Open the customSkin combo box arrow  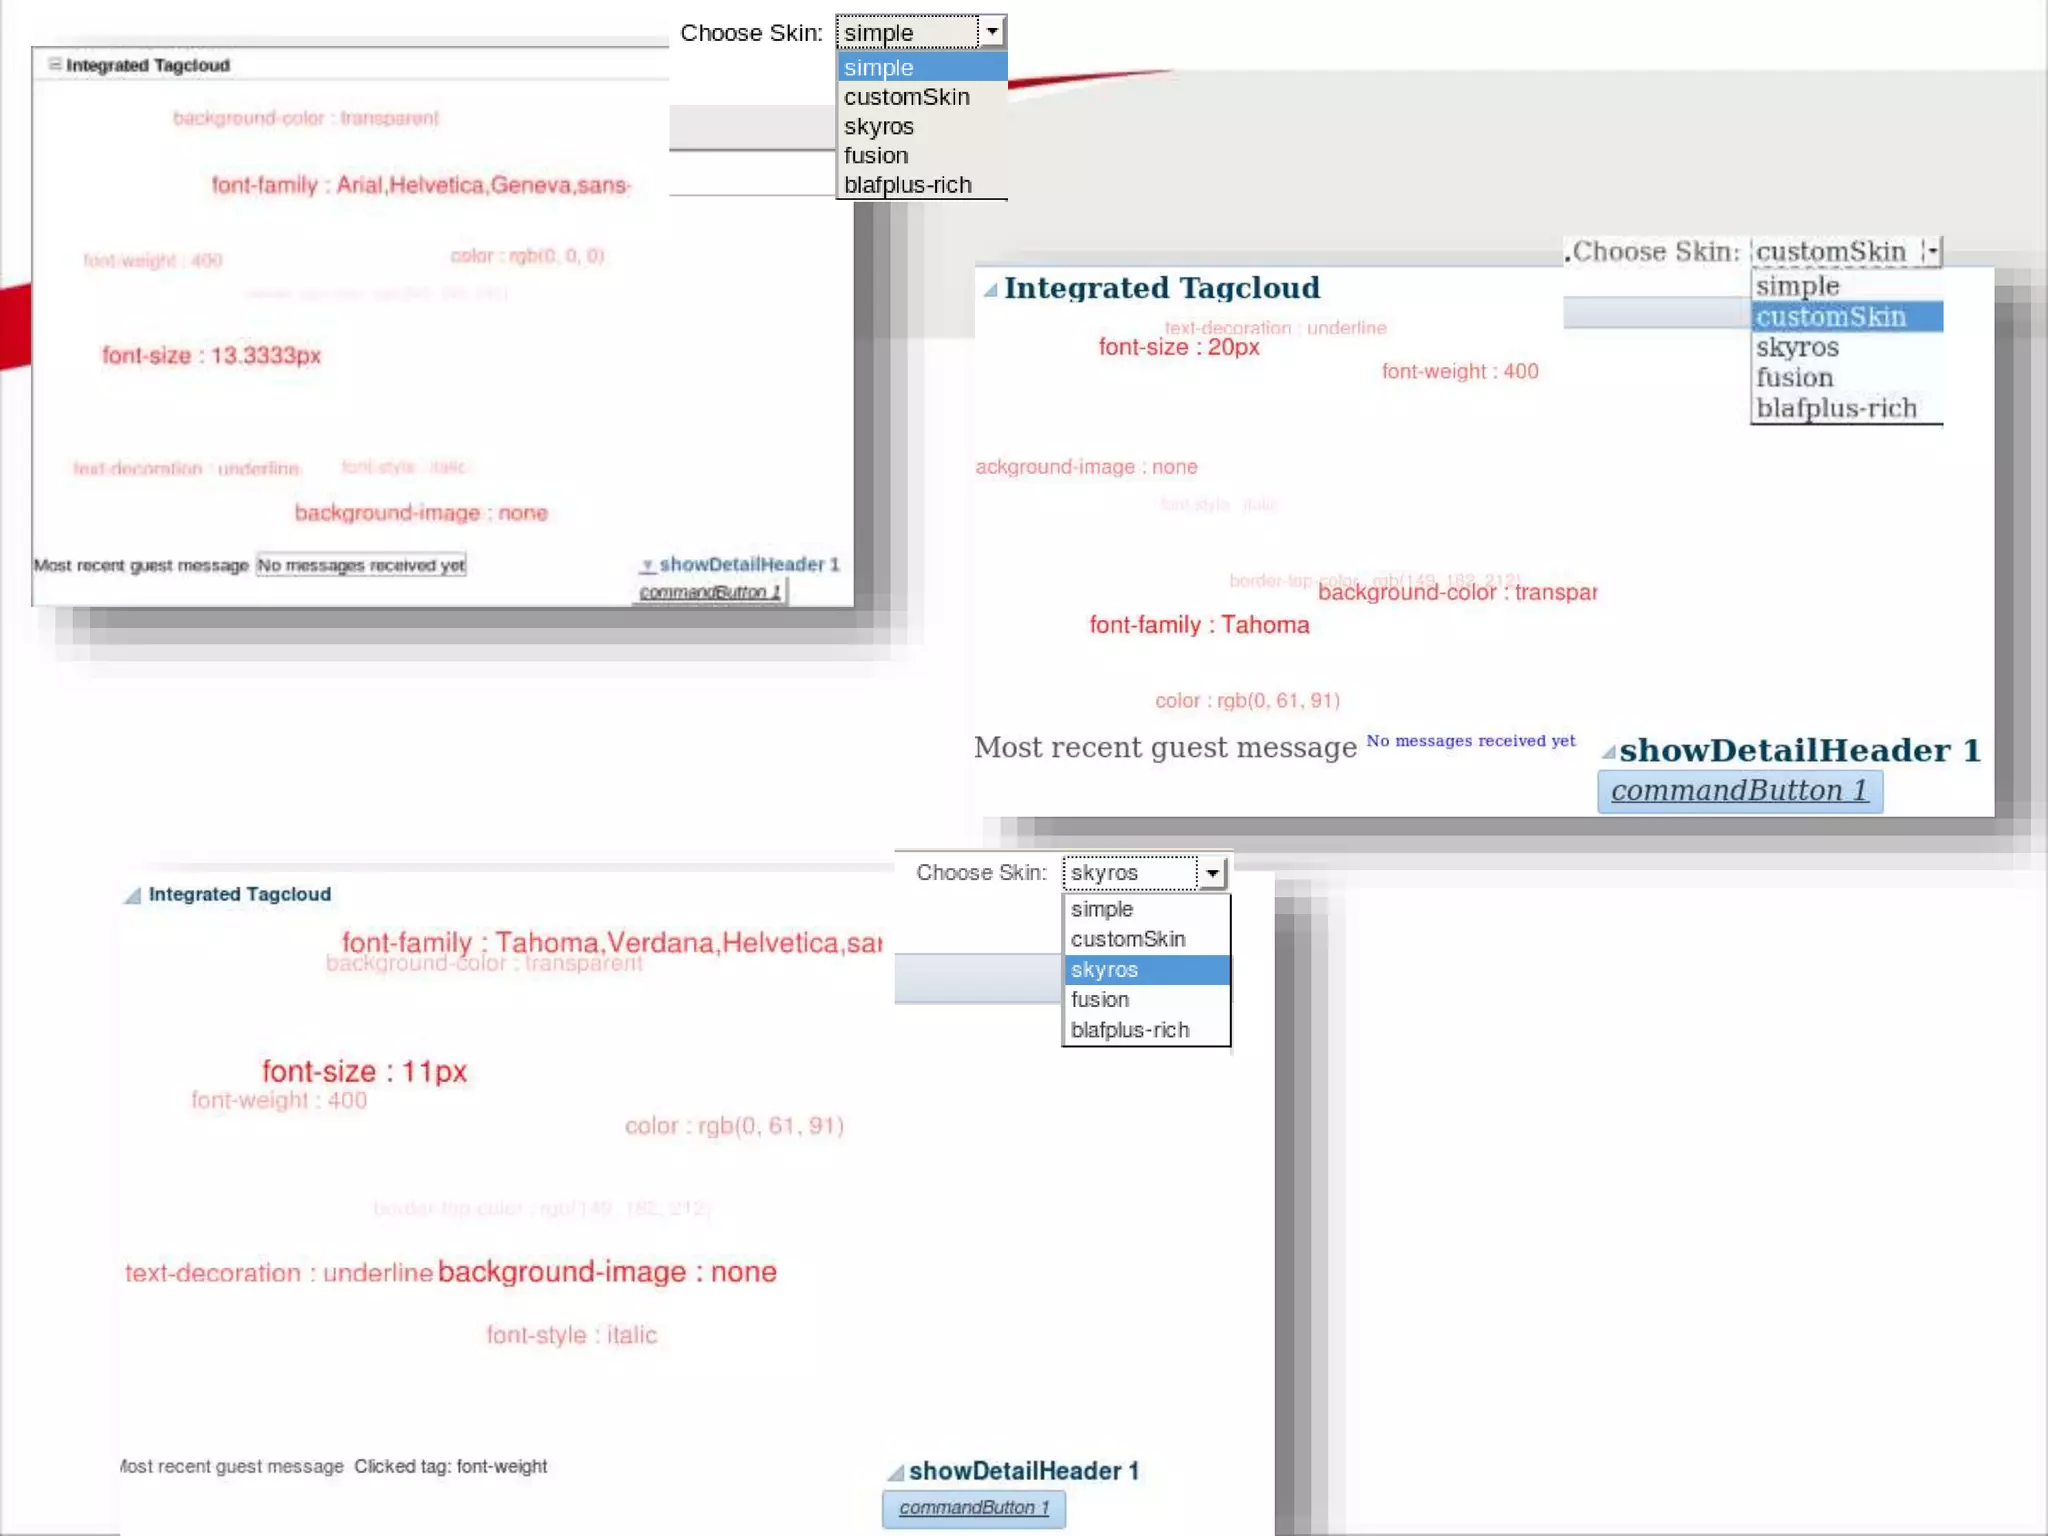point(1931,251)
